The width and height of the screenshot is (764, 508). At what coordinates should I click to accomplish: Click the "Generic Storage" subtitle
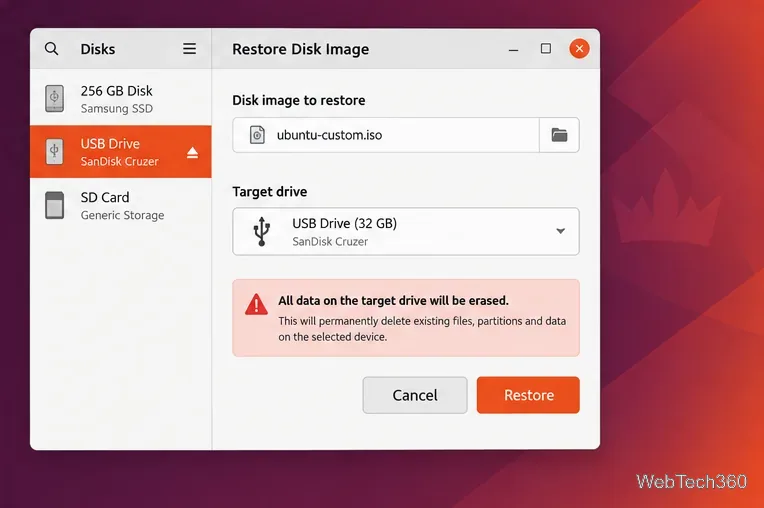point(122,215)
